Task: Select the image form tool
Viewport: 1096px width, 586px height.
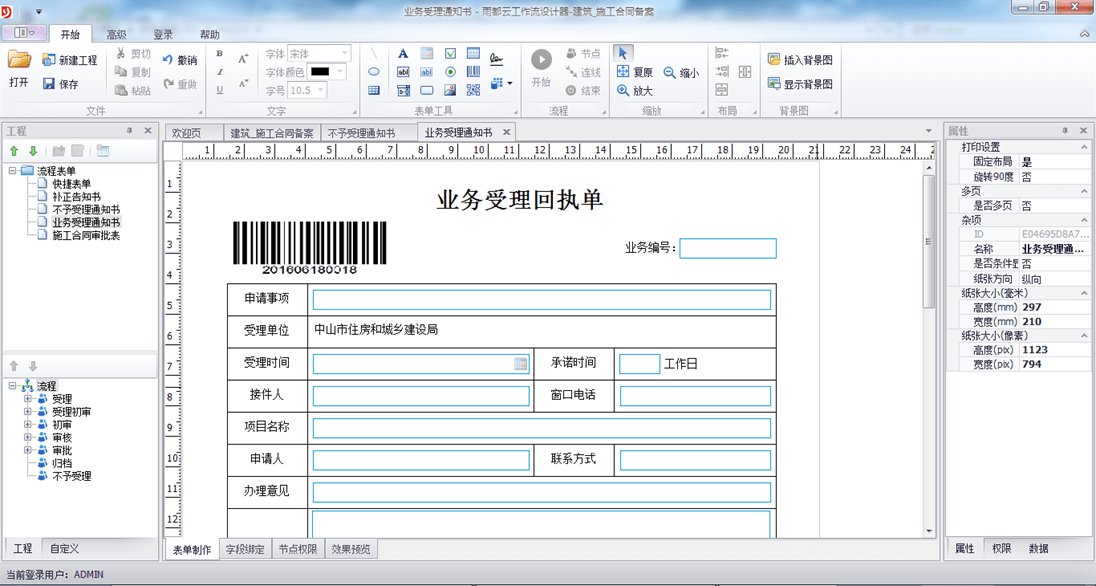Action: (x=450, y=90)
